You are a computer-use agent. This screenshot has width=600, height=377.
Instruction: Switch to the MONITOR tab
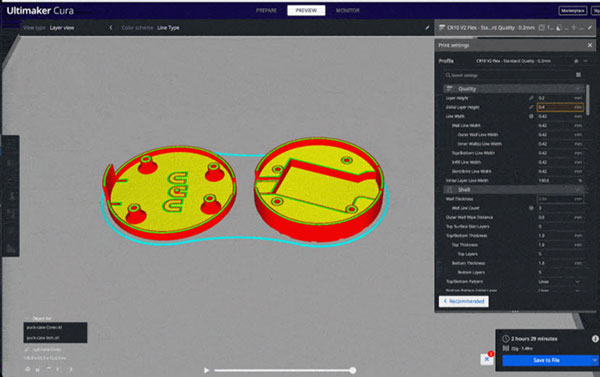(347, 10)
